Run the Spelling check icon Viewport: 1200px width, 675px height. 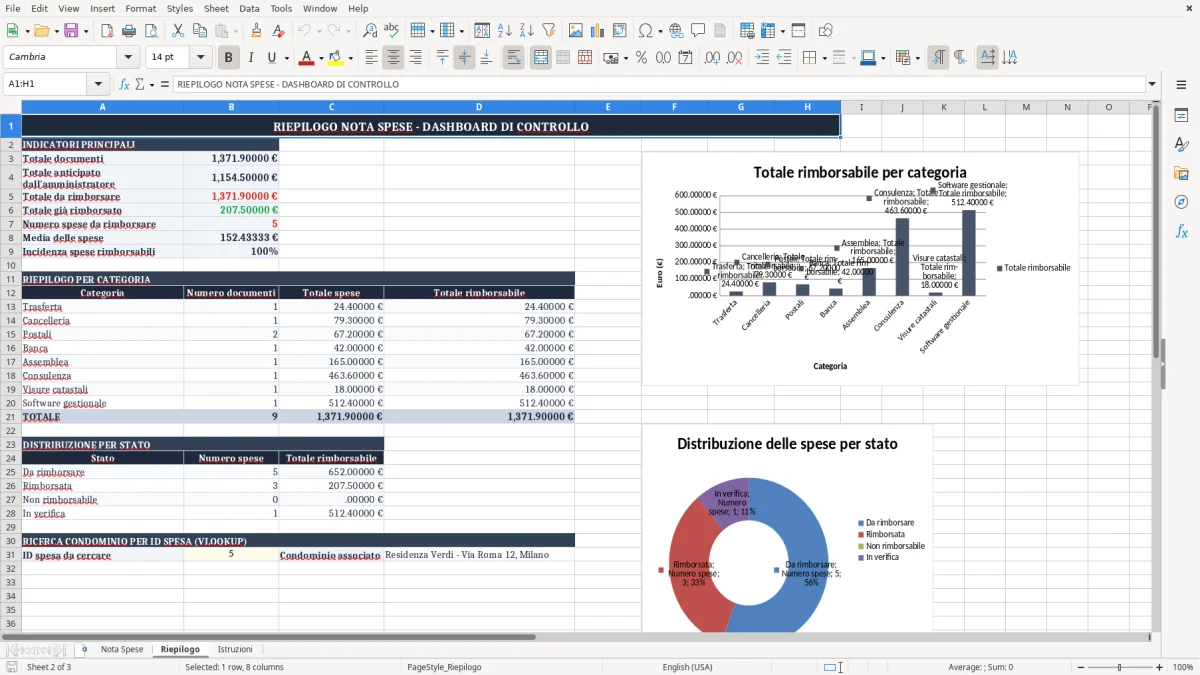click(x=392, y=31)
